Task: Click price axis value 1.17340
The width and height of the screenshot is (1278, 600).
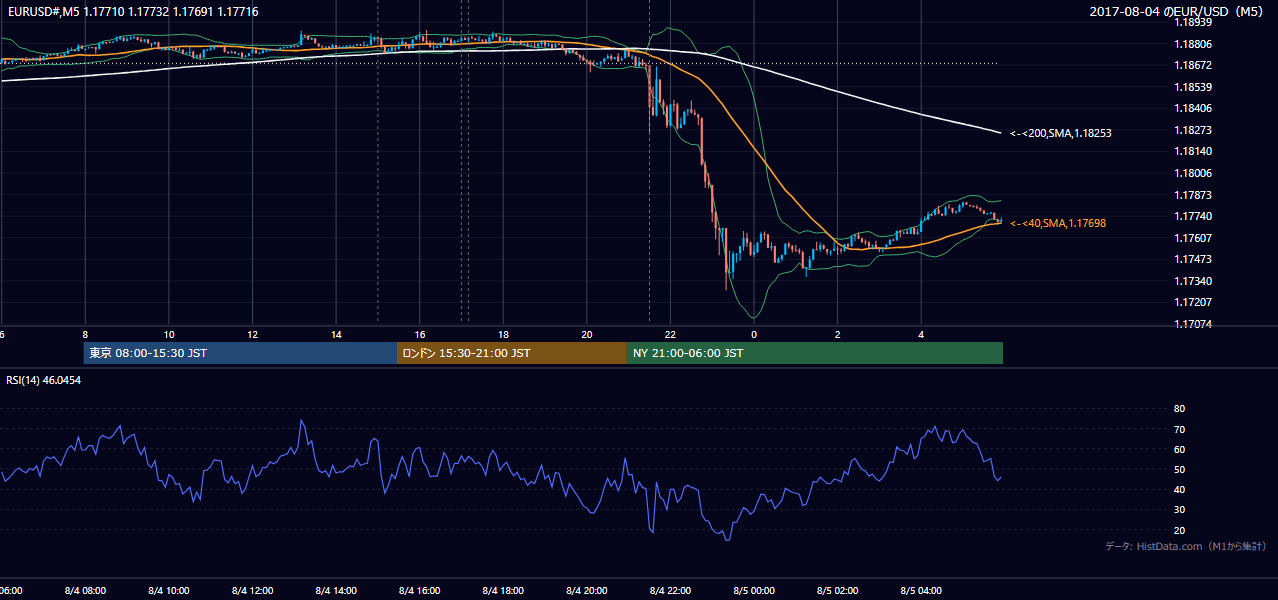Action: [1193, 281]
